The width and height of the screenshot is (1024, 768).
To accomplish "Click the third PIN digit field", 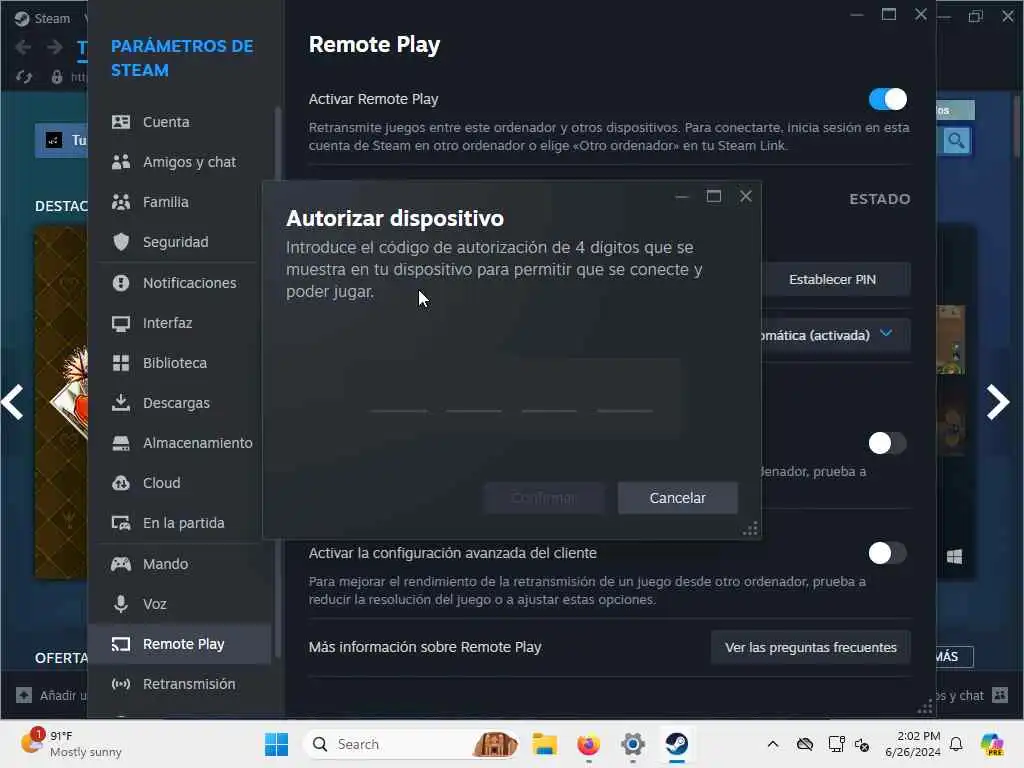I will (549, 398).
